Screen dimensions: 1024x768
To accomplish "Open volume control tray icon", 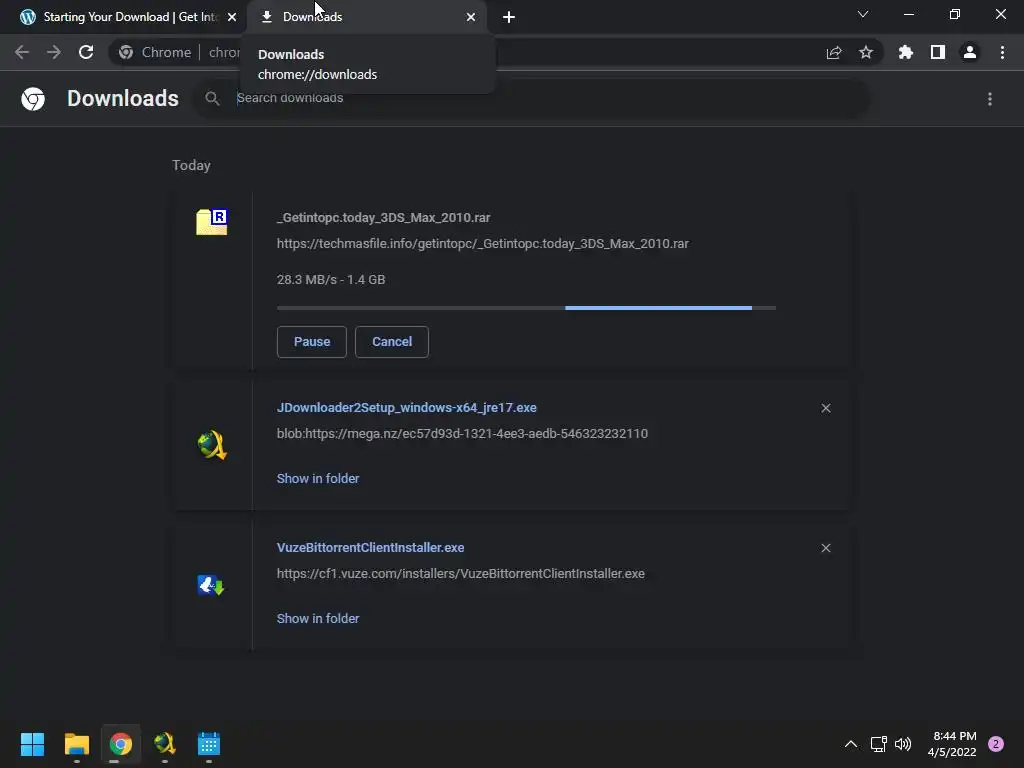I will pyautogui.click(x=903, y=744).
